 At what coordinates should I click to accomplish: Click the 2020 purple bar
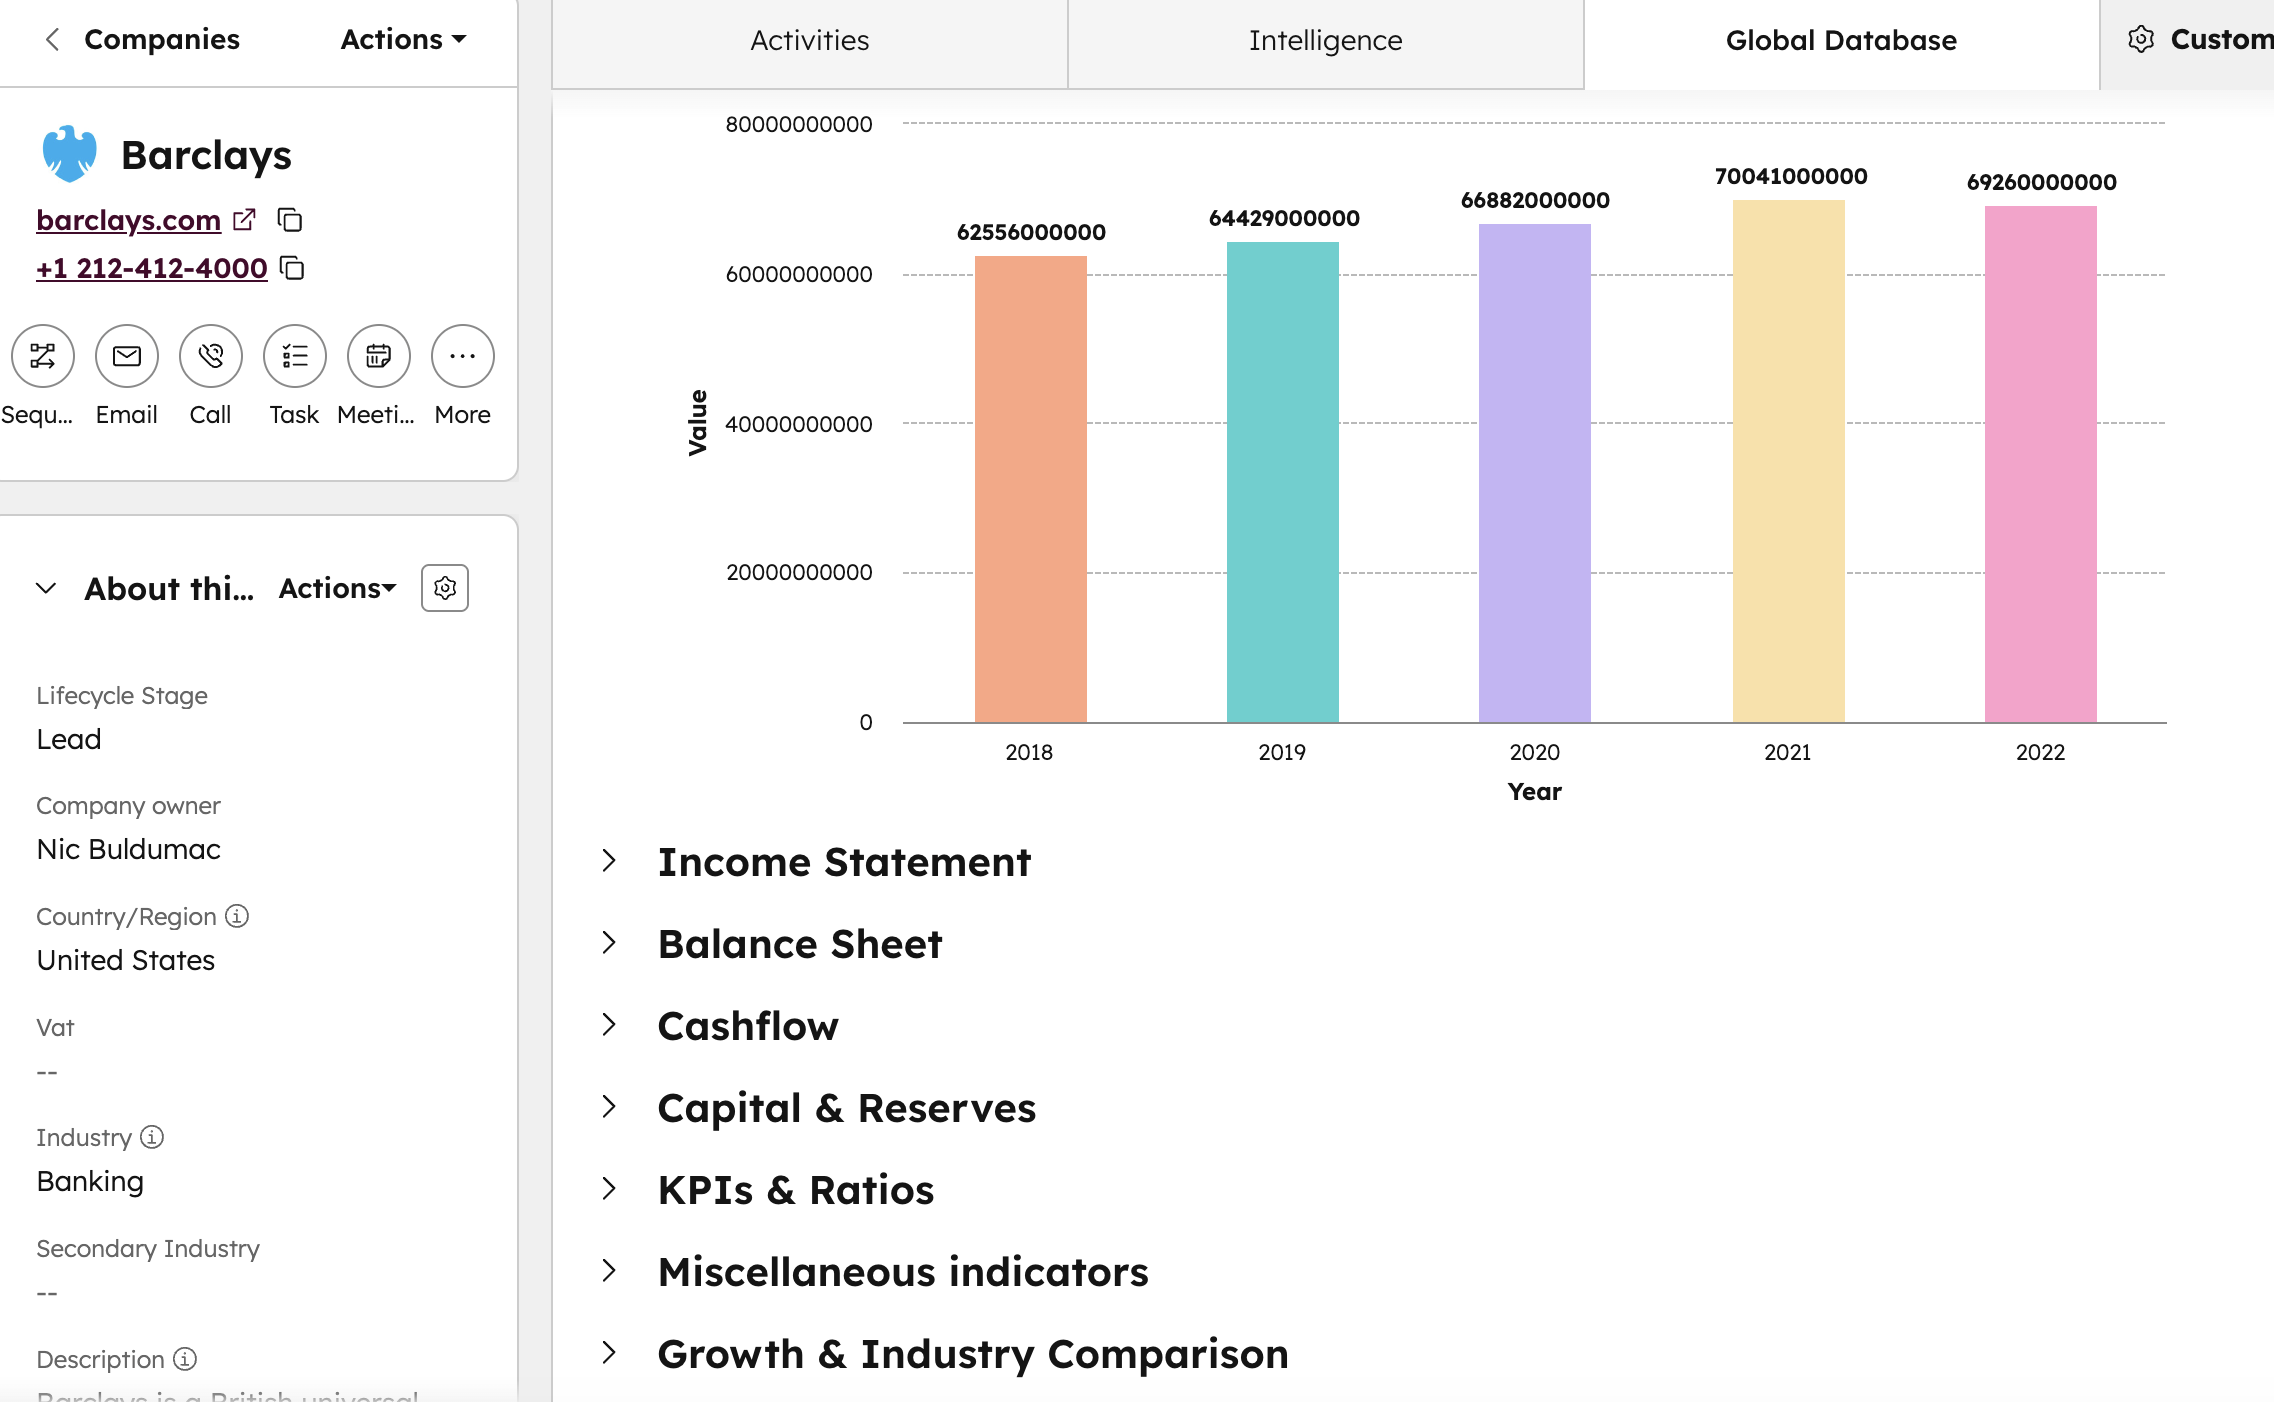[1535, 473]
